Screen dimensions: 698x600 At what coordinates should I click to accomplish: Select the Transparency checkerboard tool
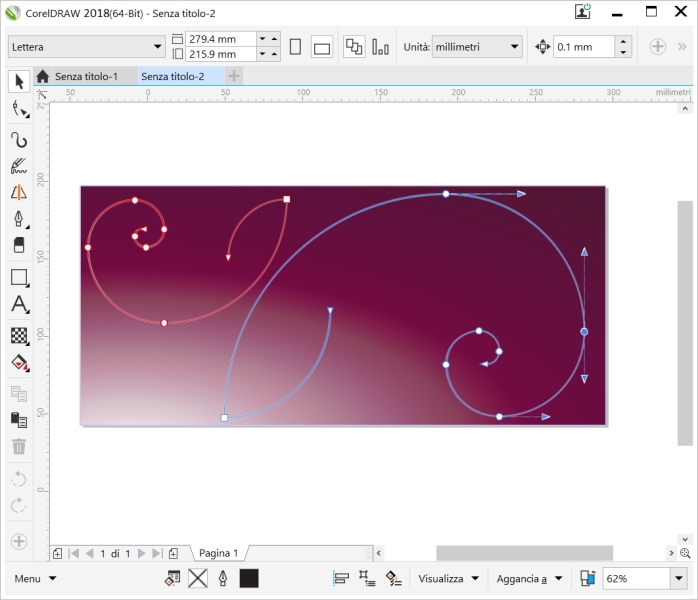click(18, 335)
